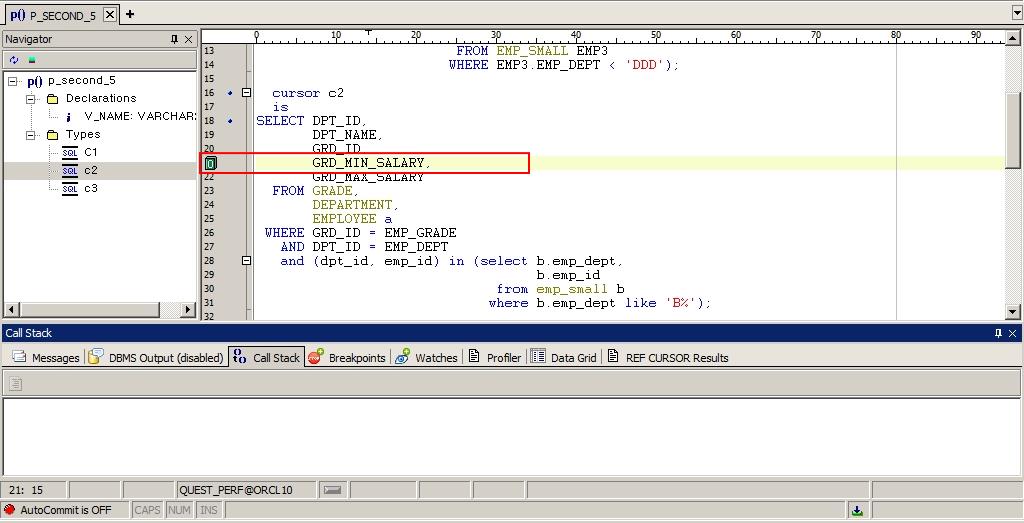This screenshot has width=1024, height=523.
Task: Pin the Call Stack panel
Action: pos(997,333)
